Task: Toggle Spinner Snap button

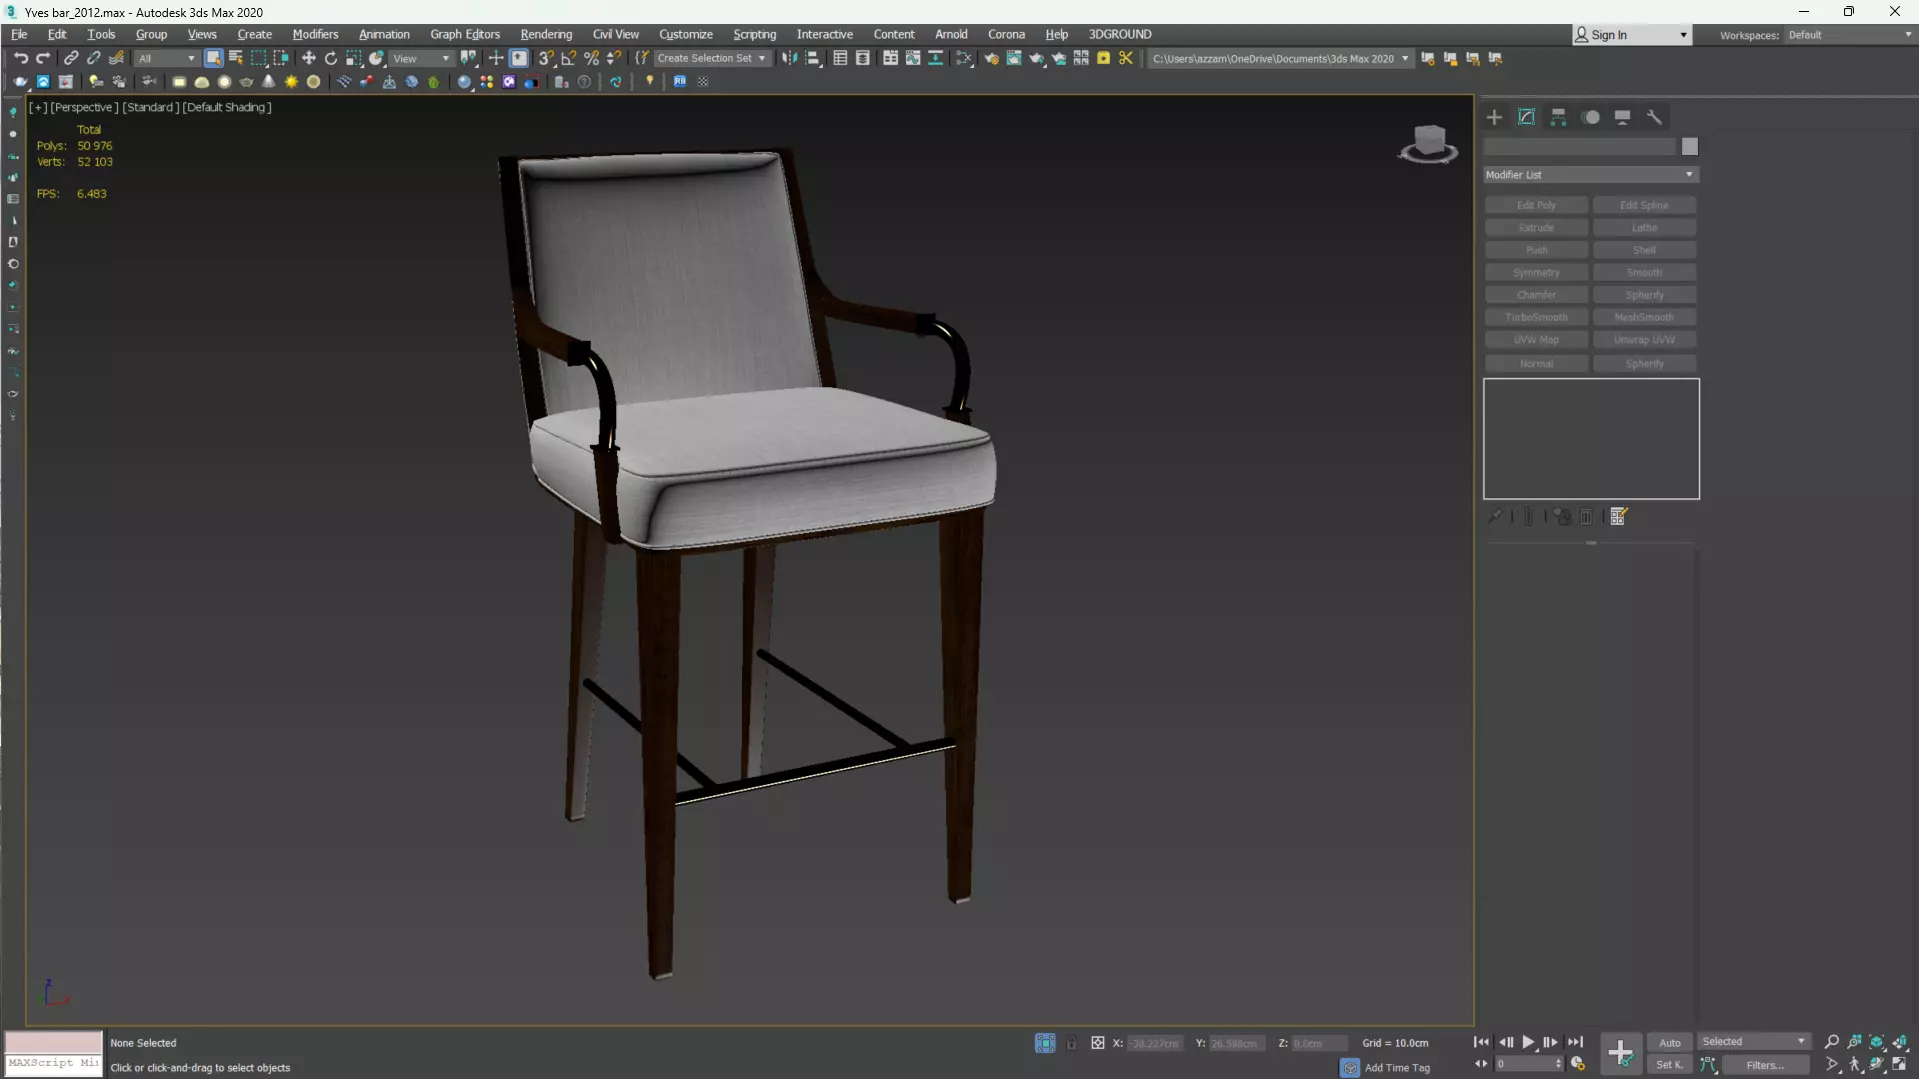Action: point(614,58)
